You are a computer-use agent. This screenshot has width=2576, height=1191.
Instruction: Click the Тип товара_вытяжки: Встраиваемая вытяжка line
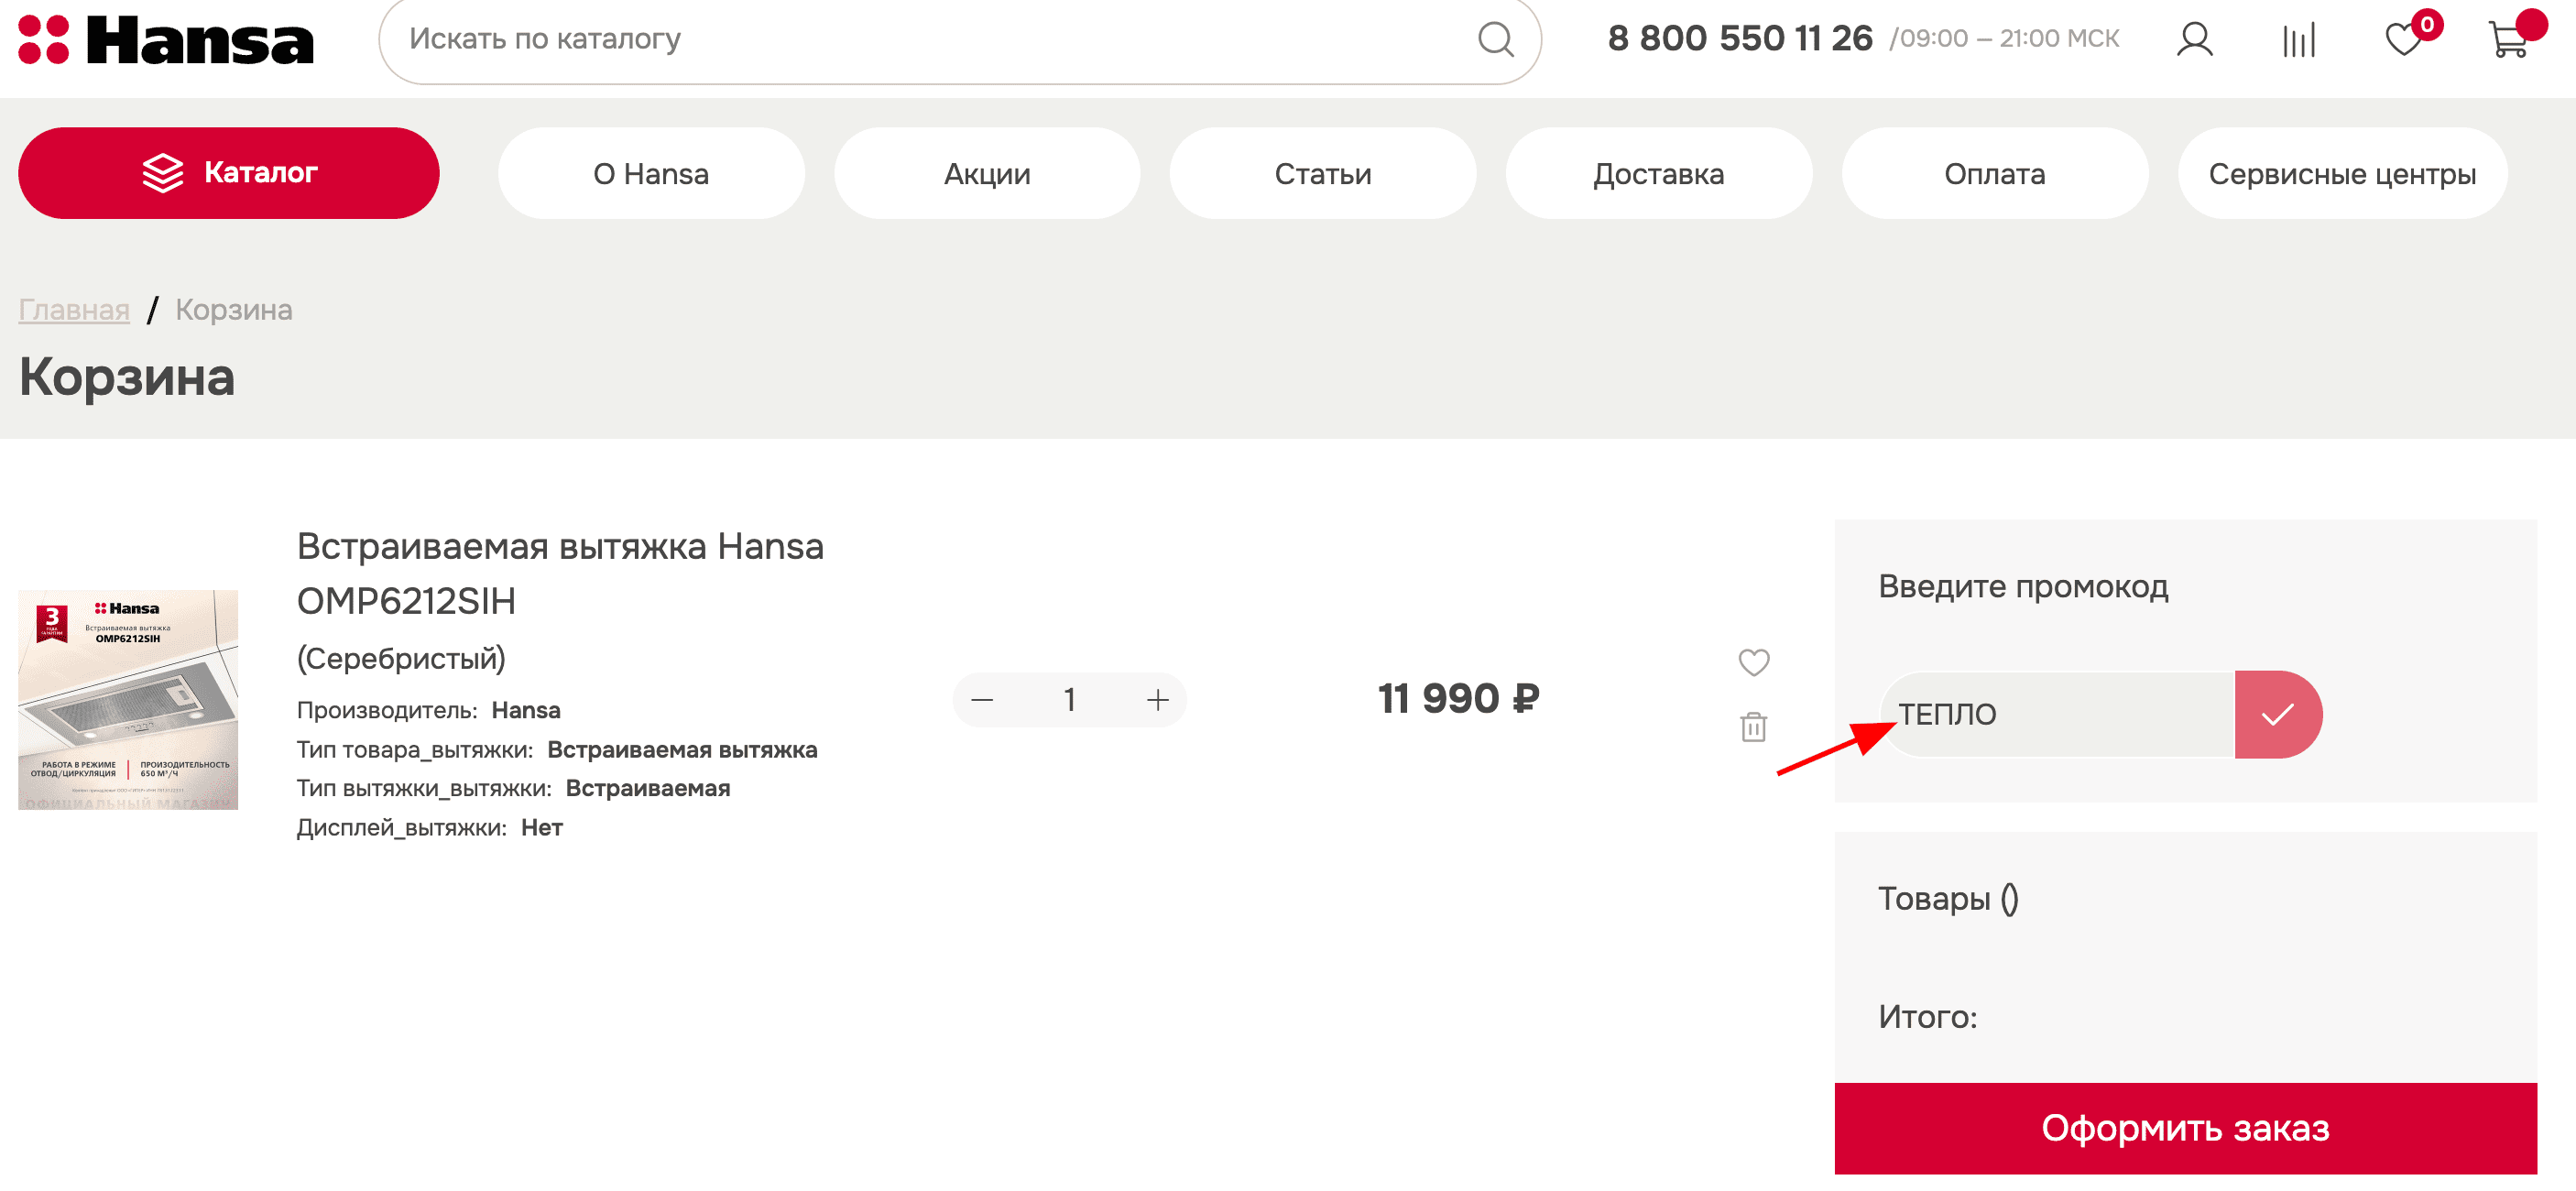[x=557, y=749]
